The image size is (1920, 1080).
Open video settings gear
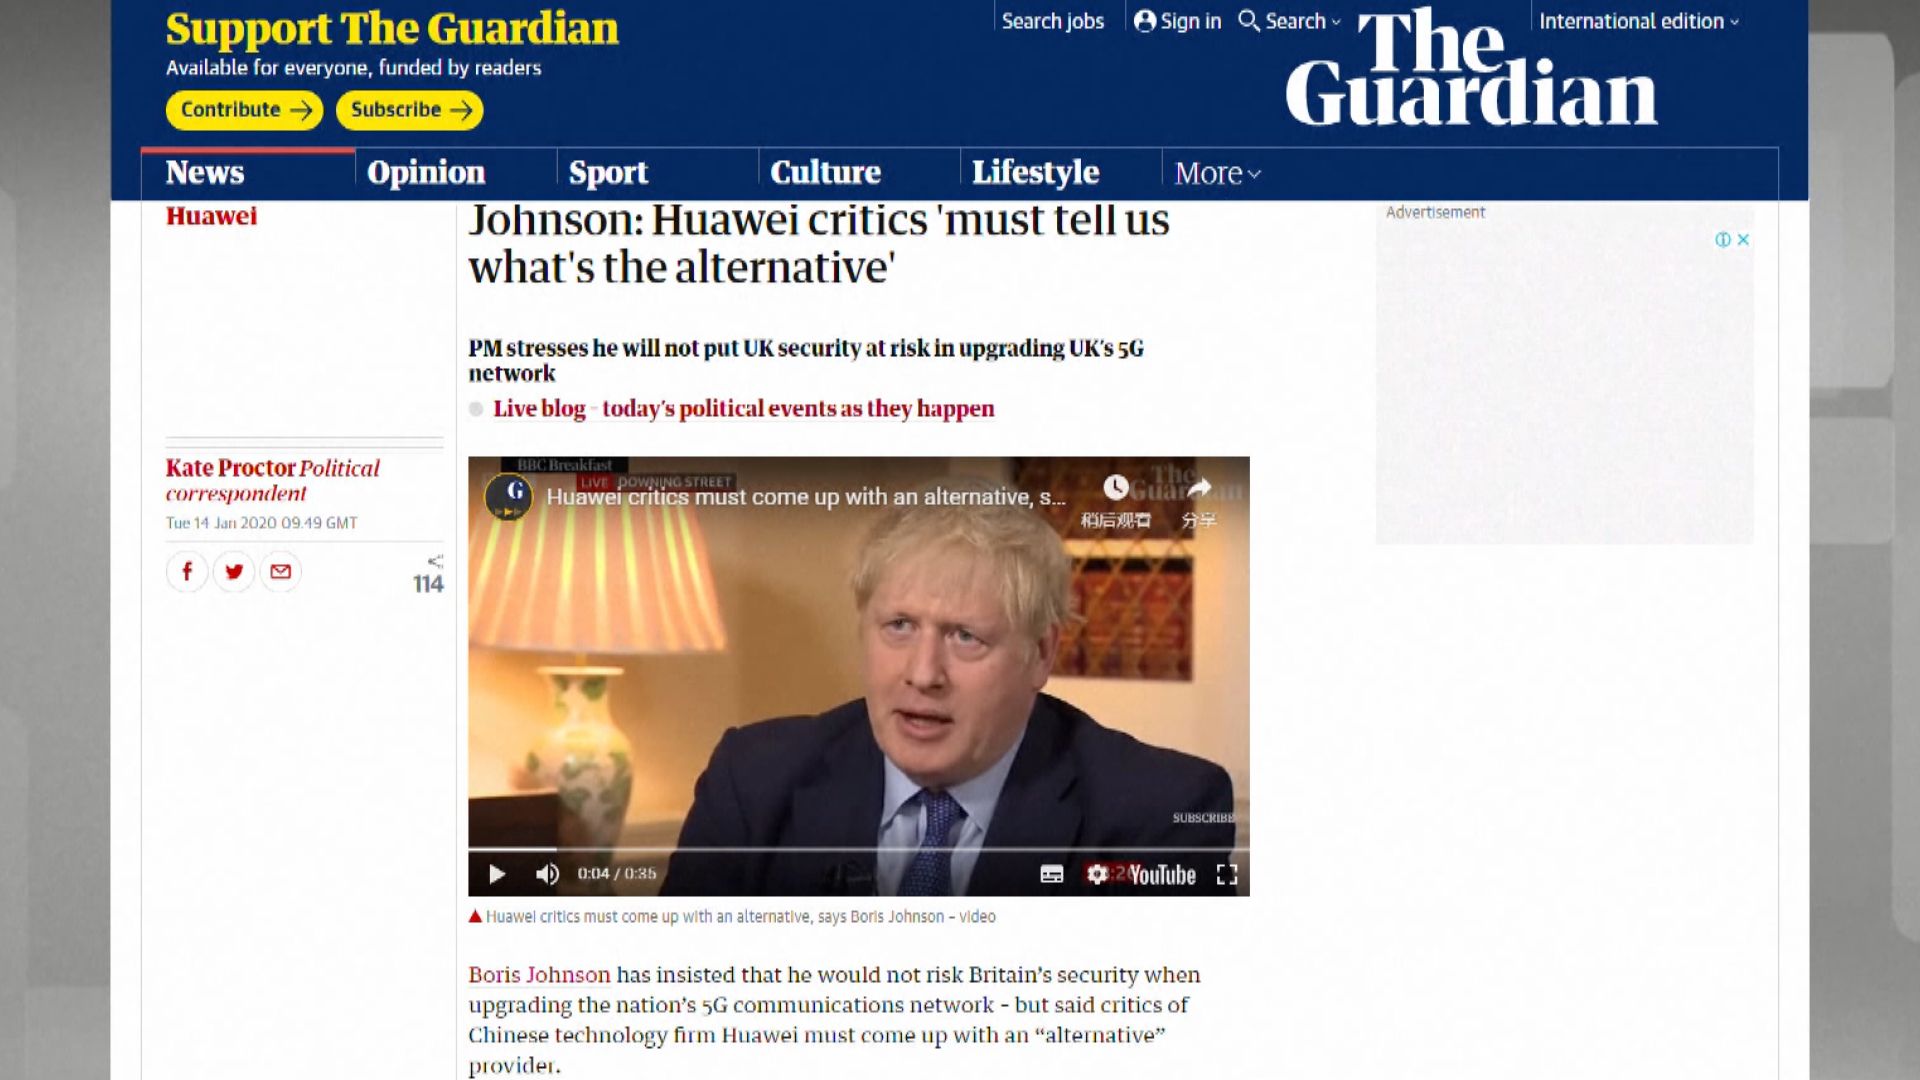pyautogui.click(x=1097, y=874)
